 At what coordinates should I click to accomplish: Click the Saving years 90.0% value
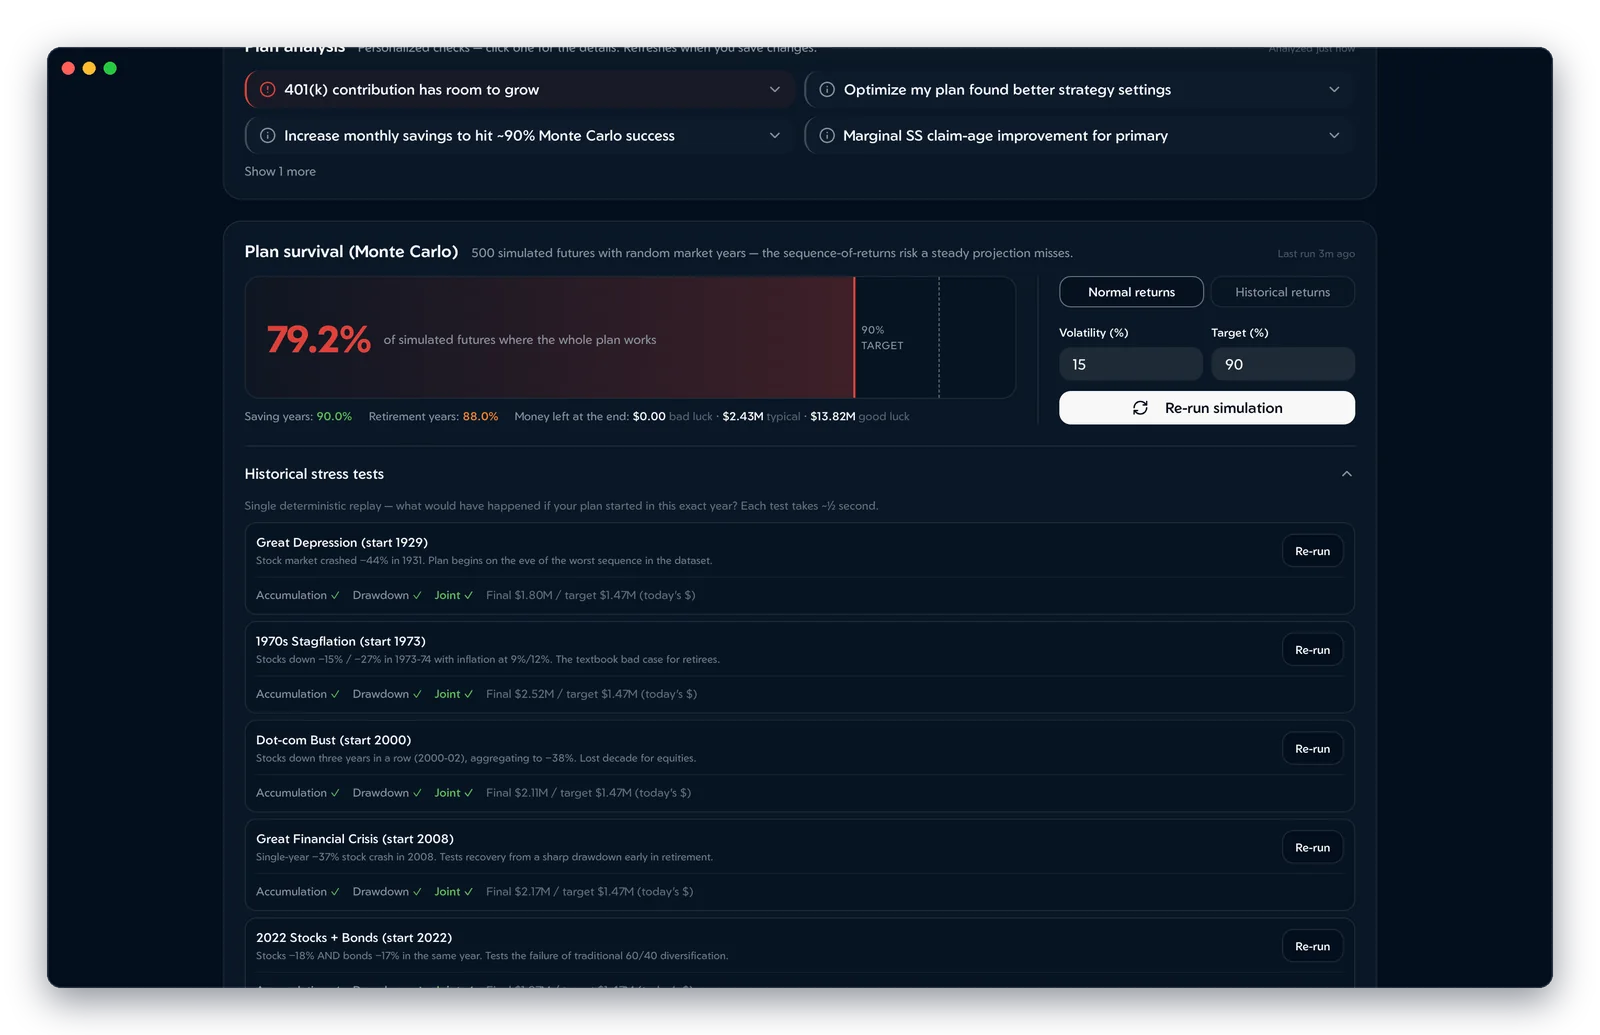pos(334,417)
